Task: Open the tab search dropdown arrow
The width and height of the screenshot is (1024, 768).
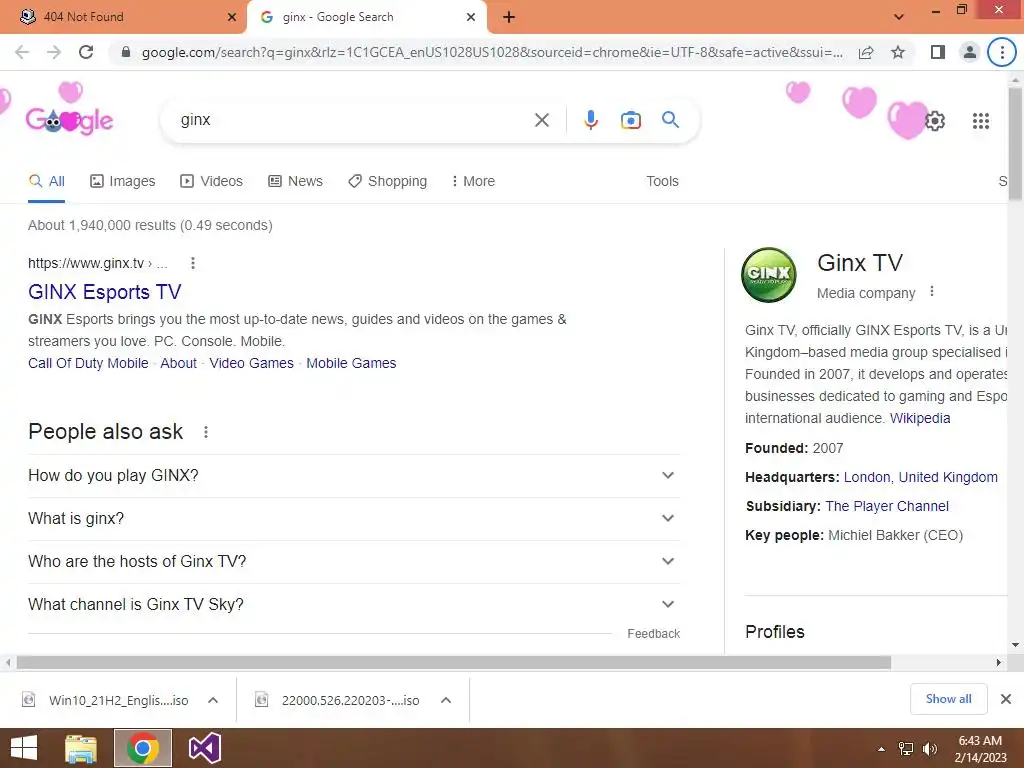Action: (899, 17)
